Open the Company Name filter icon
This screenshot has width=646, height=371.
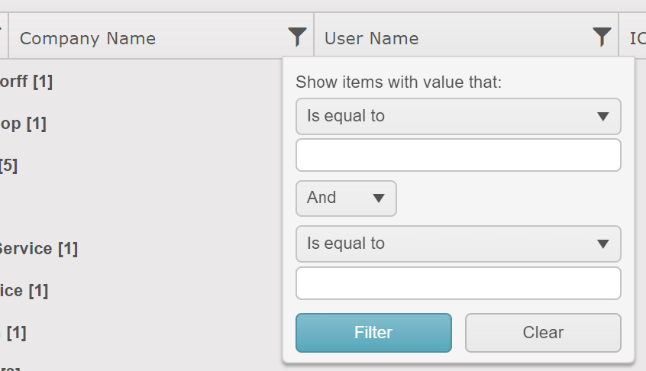tap(297, 37)
